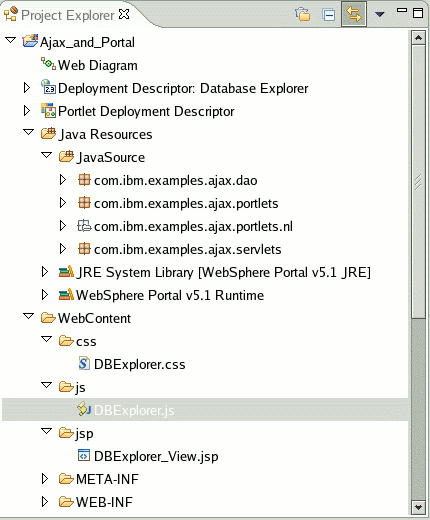
Task: Select the DBExplorer.css file
Action: click(x=139, y=364)
